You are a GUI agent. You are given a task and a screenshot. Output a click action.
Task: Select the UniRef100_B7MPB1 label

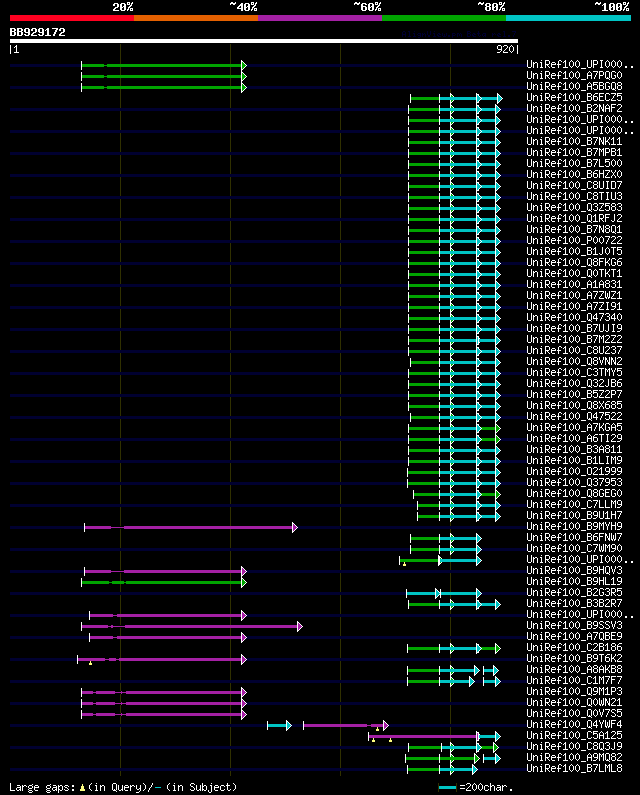[574, 153]
